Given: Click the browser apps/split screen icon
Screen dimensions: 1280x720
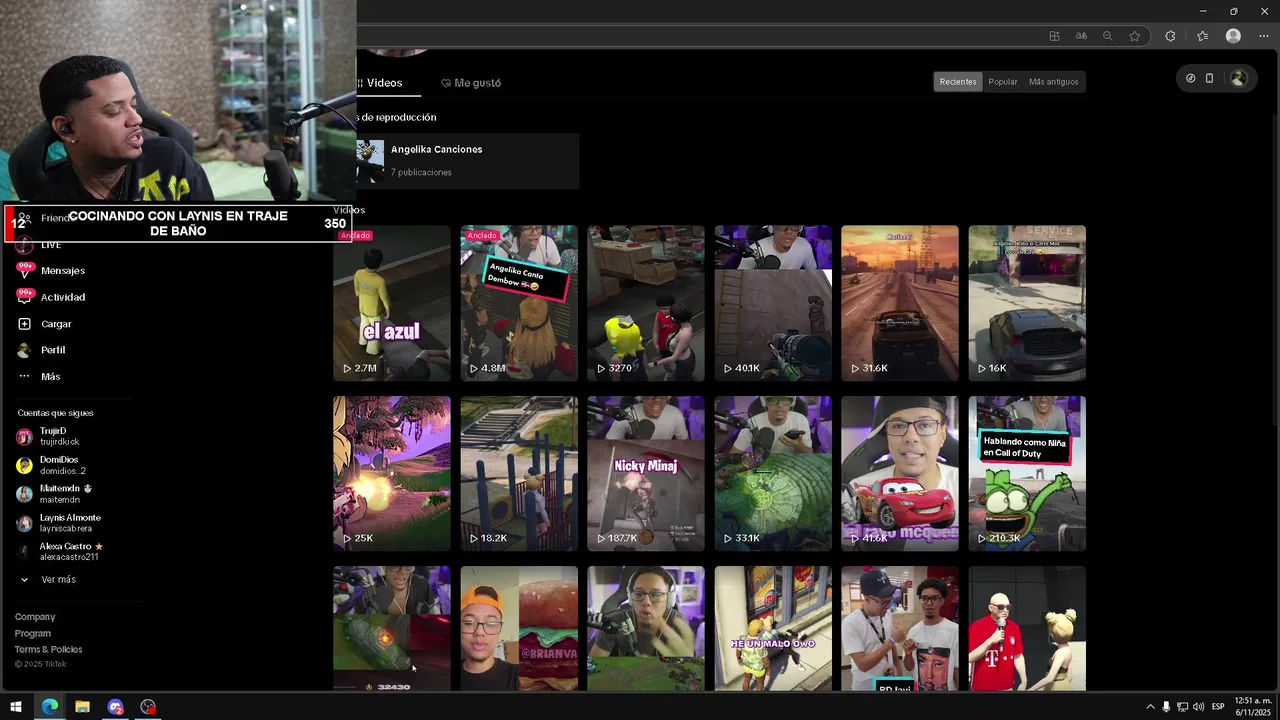Looking at the screenshot, I should 1054,36.
